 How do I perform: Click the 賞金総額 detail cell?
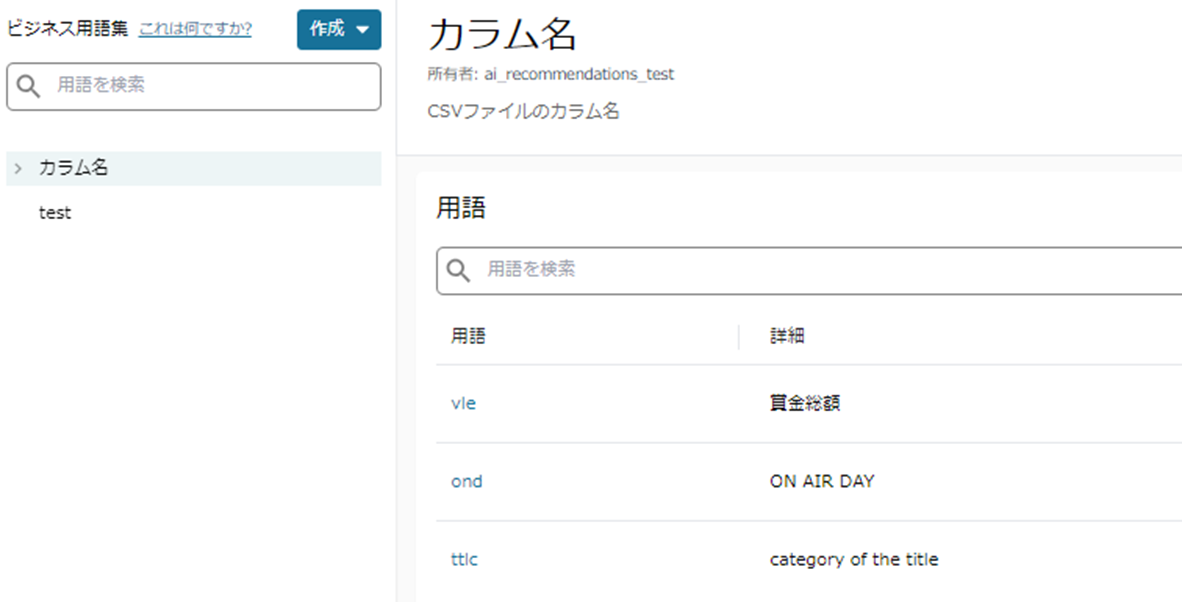[805, 404]
